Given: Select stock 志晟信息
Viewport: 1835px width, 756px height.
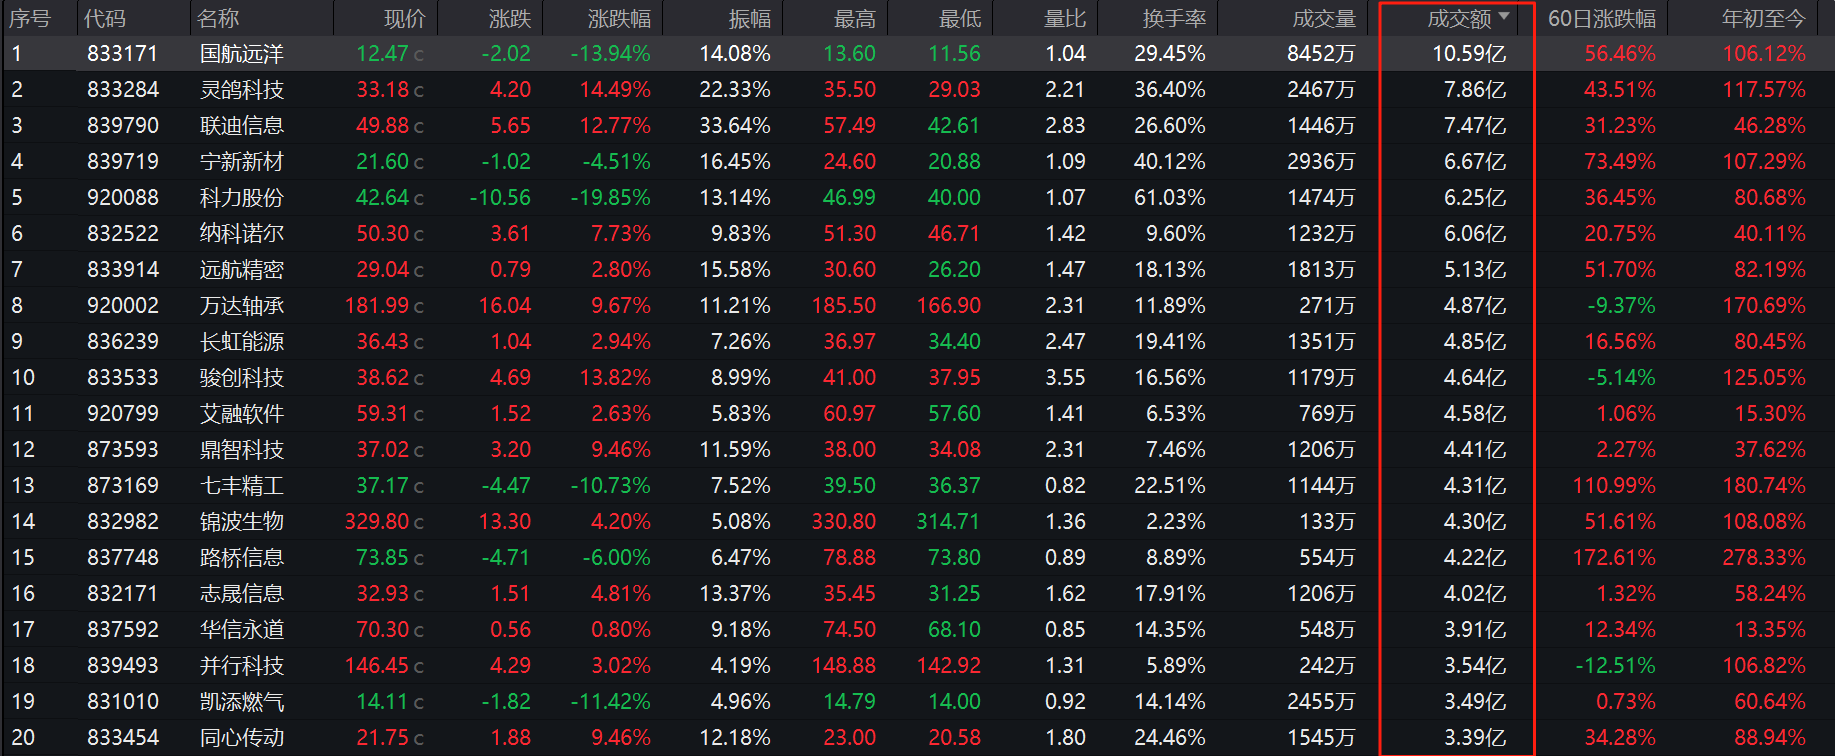Looking at the screenshot, I should (242, 594).
